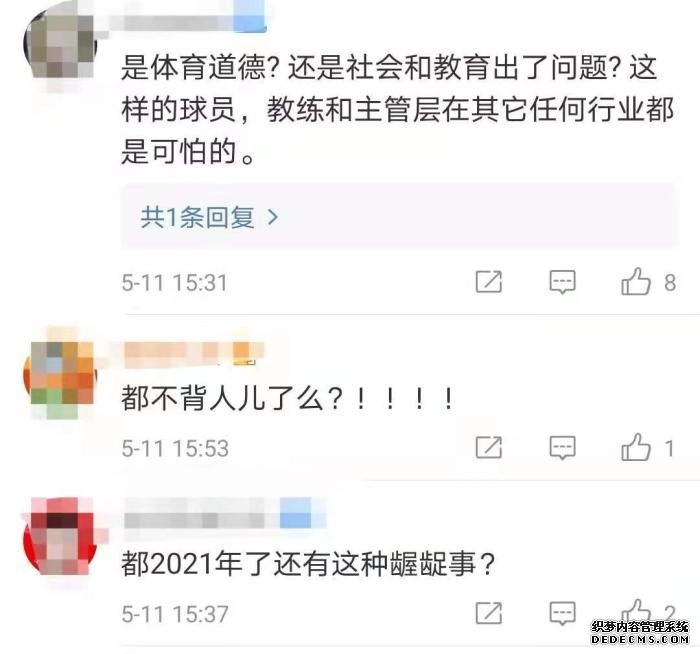
Task: Click the chevron next to 共1条回复
Action: [272, 217]
